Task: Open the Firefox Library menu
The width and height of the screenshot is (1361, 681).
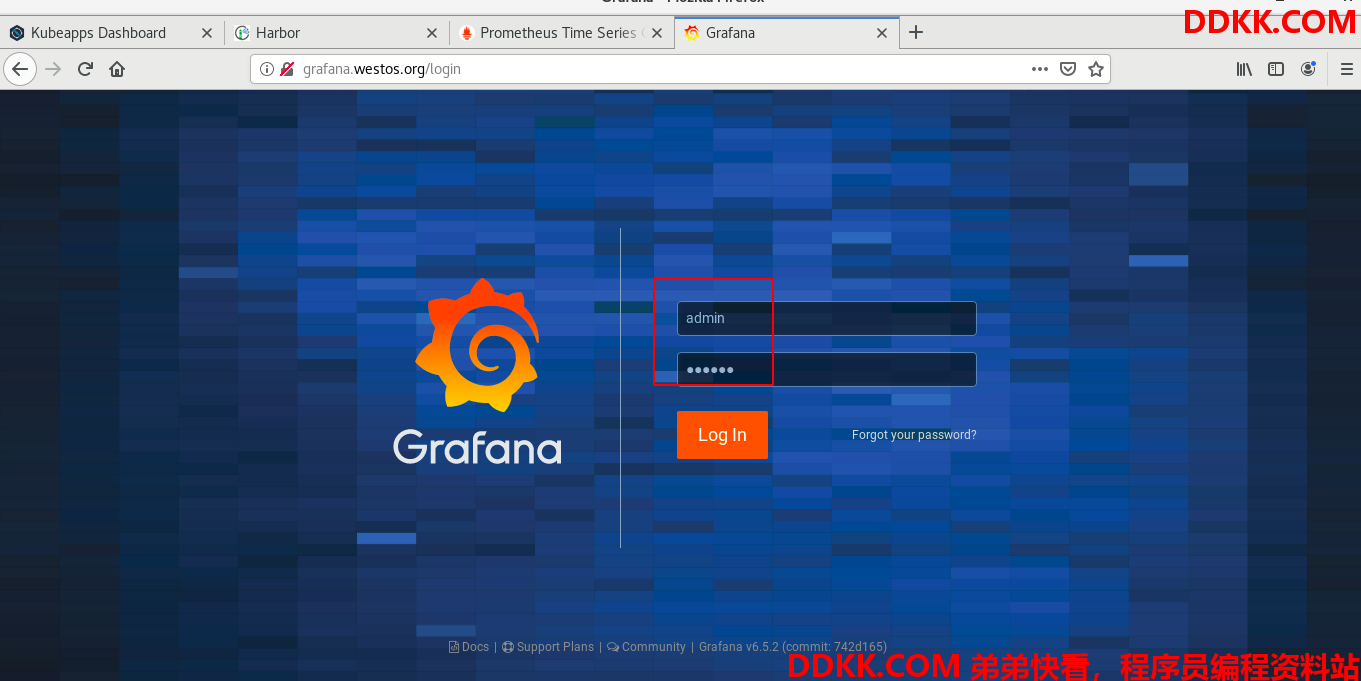Action: pyautogui.click(x=1245, y=69)
